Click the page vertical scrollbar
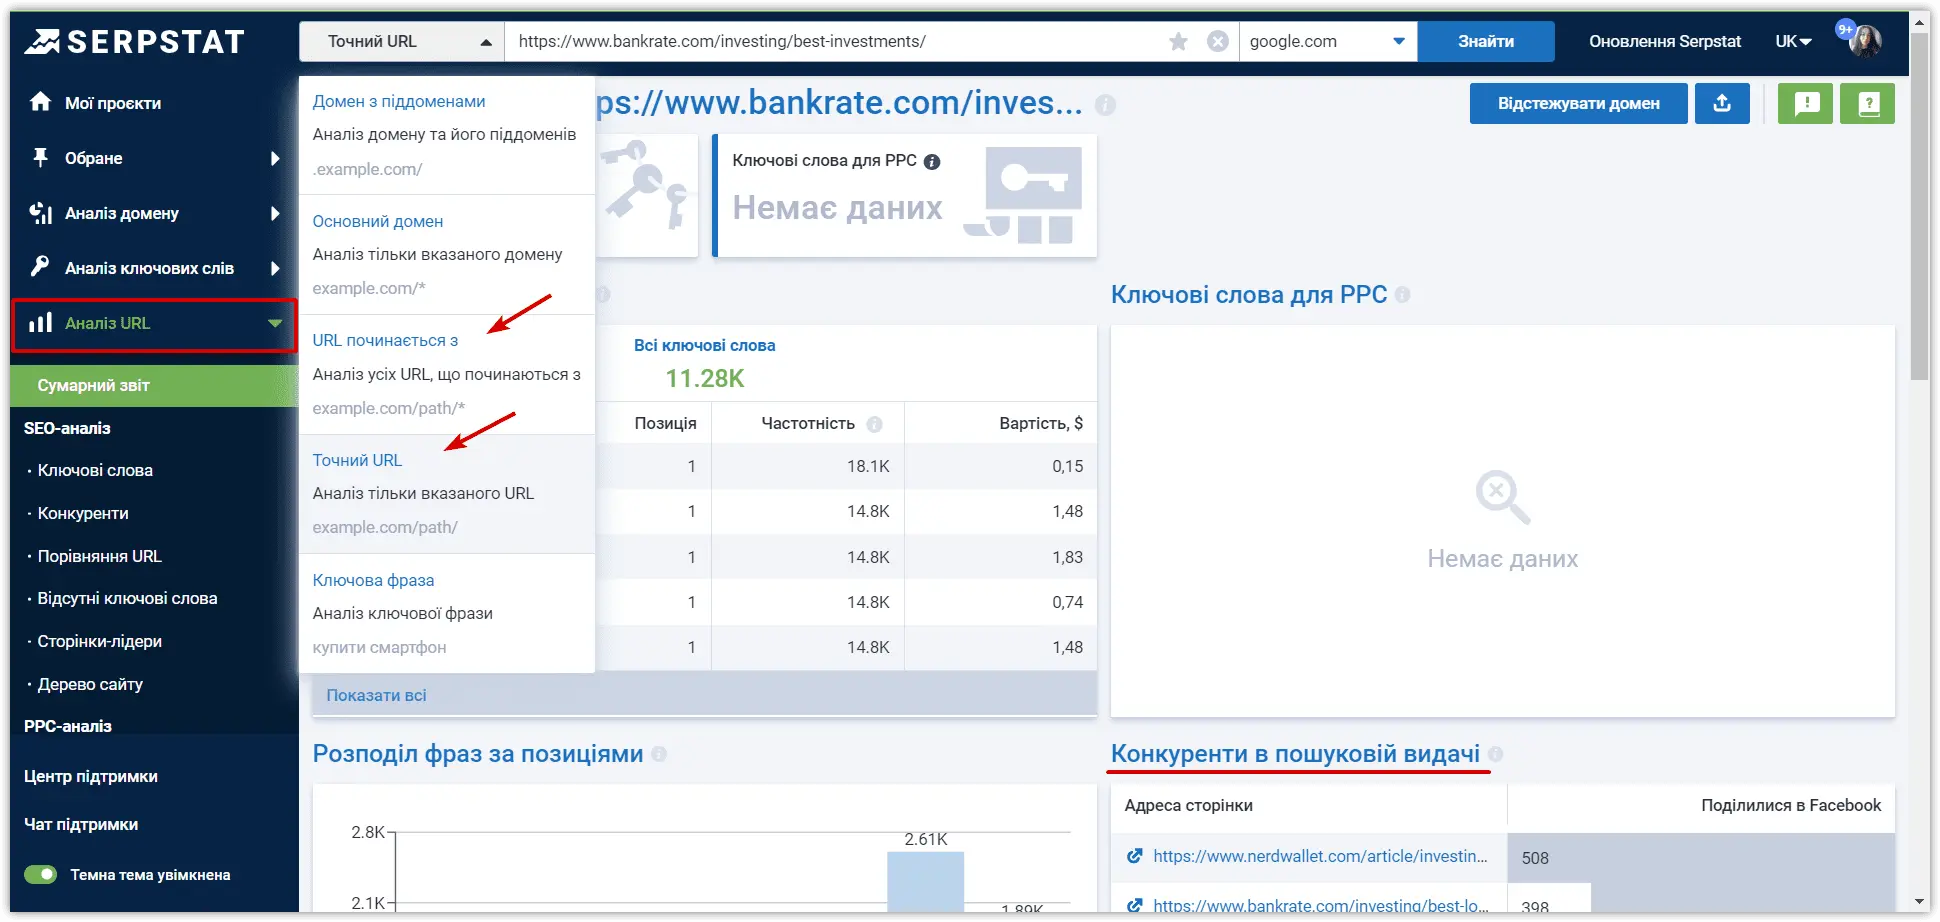 click(1919, 207)
